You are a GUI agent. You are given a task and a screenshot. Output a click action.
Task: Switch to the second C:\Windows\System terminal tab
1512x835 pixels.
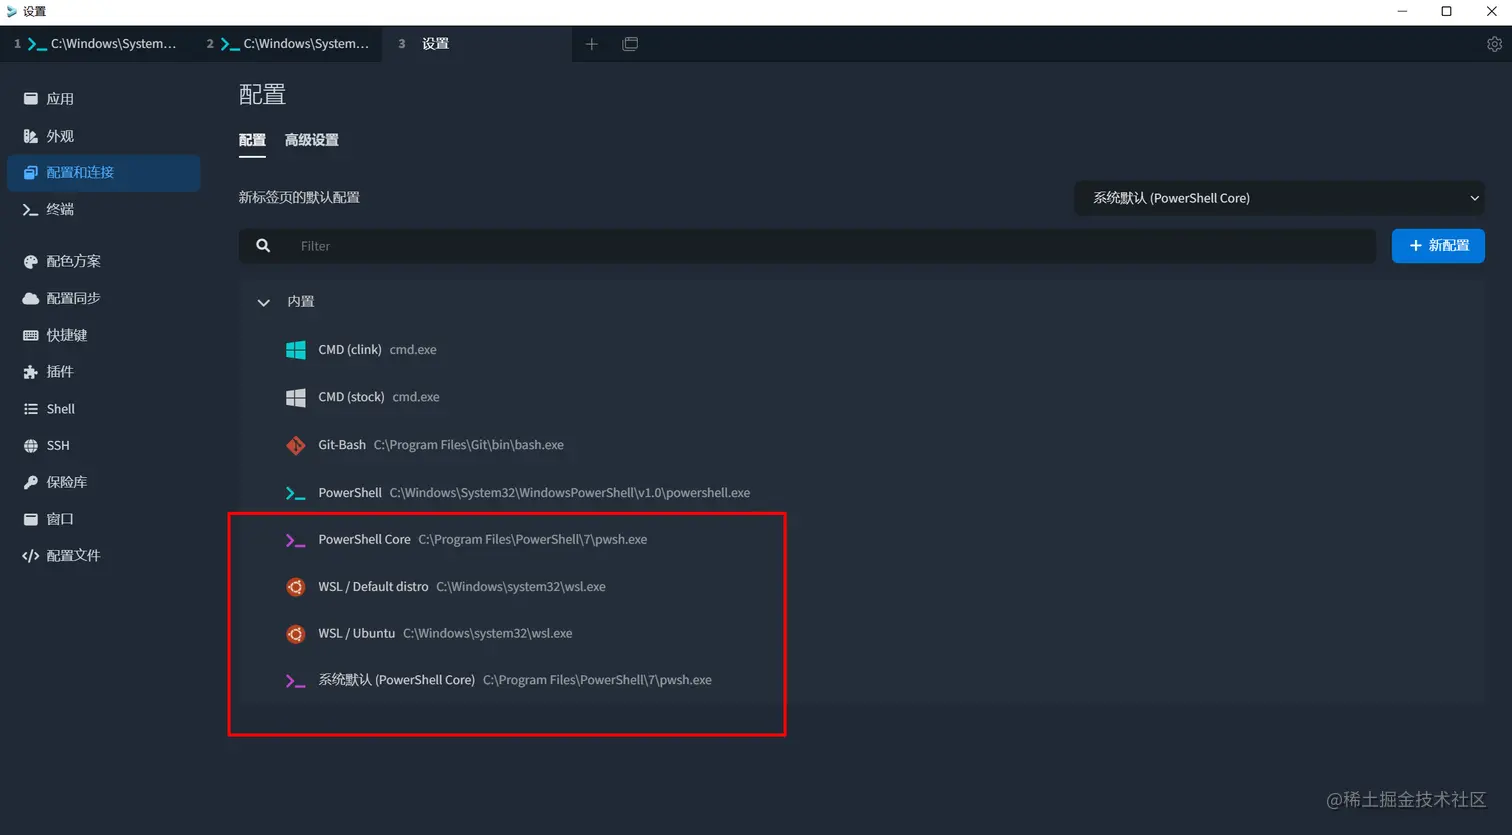pos(288,44)
